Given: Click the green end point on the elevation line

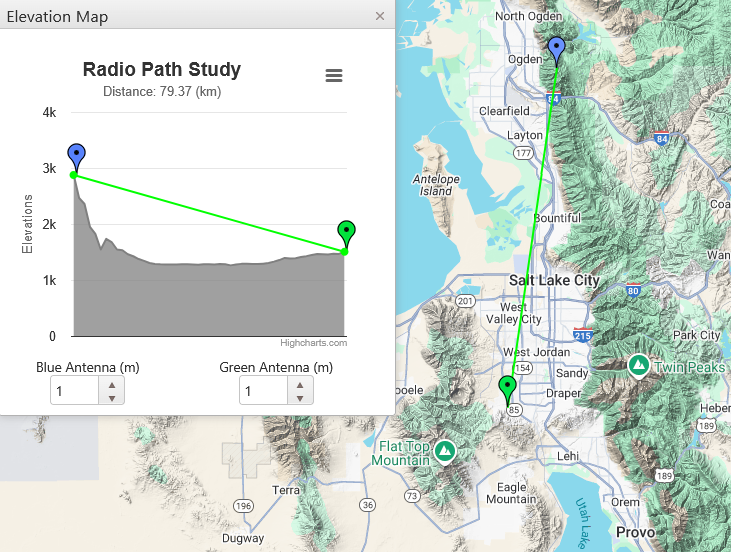Looking at the screenshot, I should (x=344, y=251).
